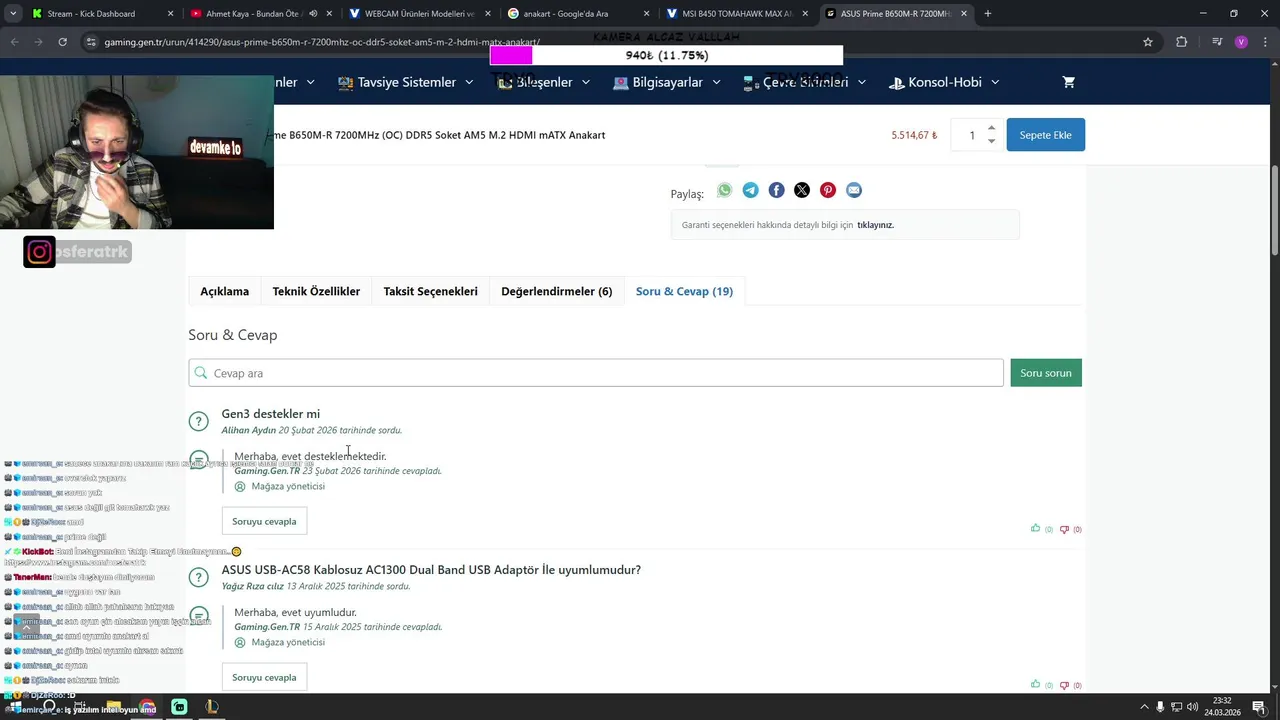Click Instagram logo on stream overlay
Viewport: 1280px width, 720px height.
coord(39,252)
